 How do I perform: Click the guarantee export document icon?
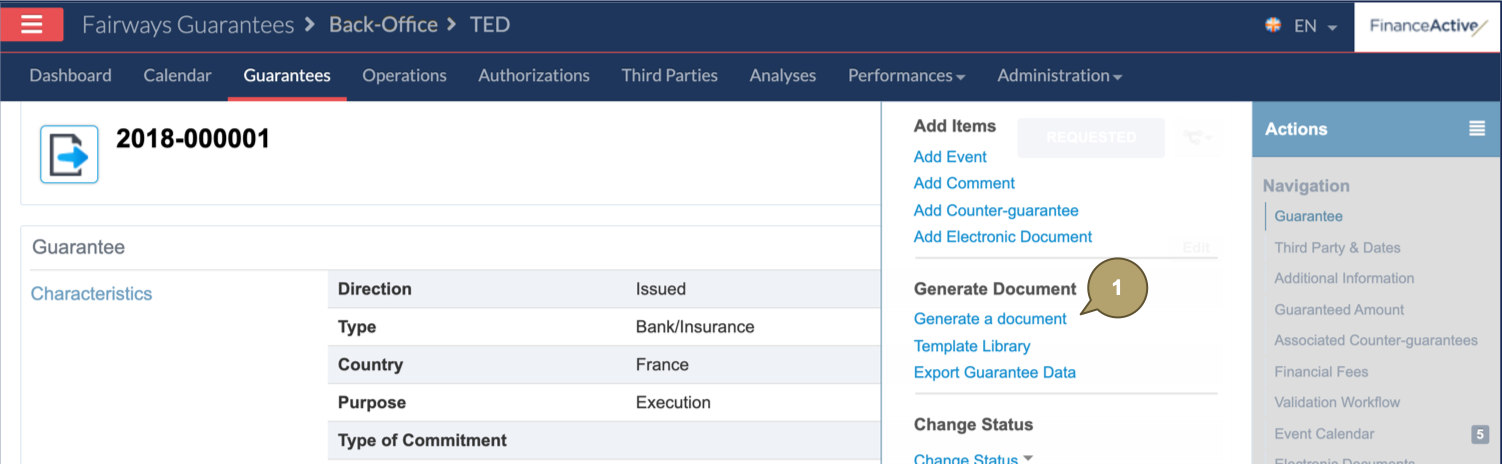69,154
